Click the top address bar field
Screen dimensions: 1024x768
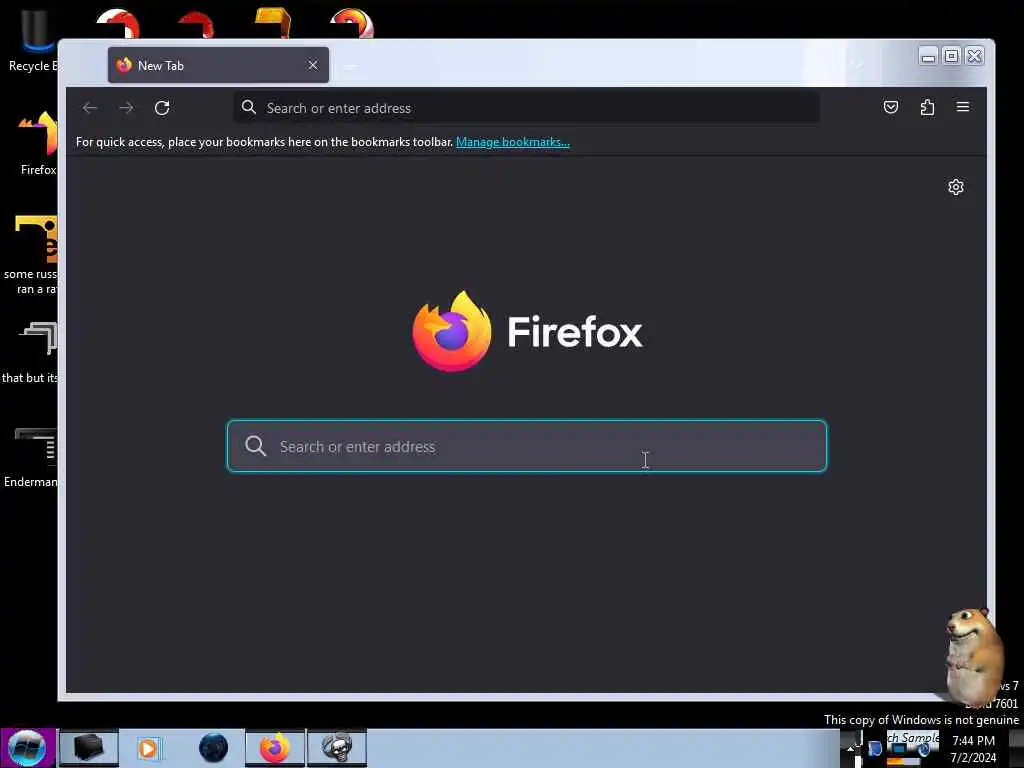pos(526,108)
